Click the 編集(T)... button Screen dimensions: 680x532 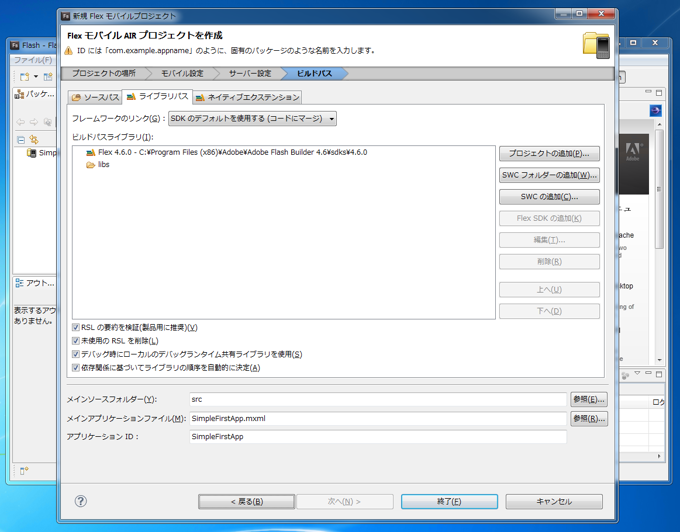tap(549, 240)
